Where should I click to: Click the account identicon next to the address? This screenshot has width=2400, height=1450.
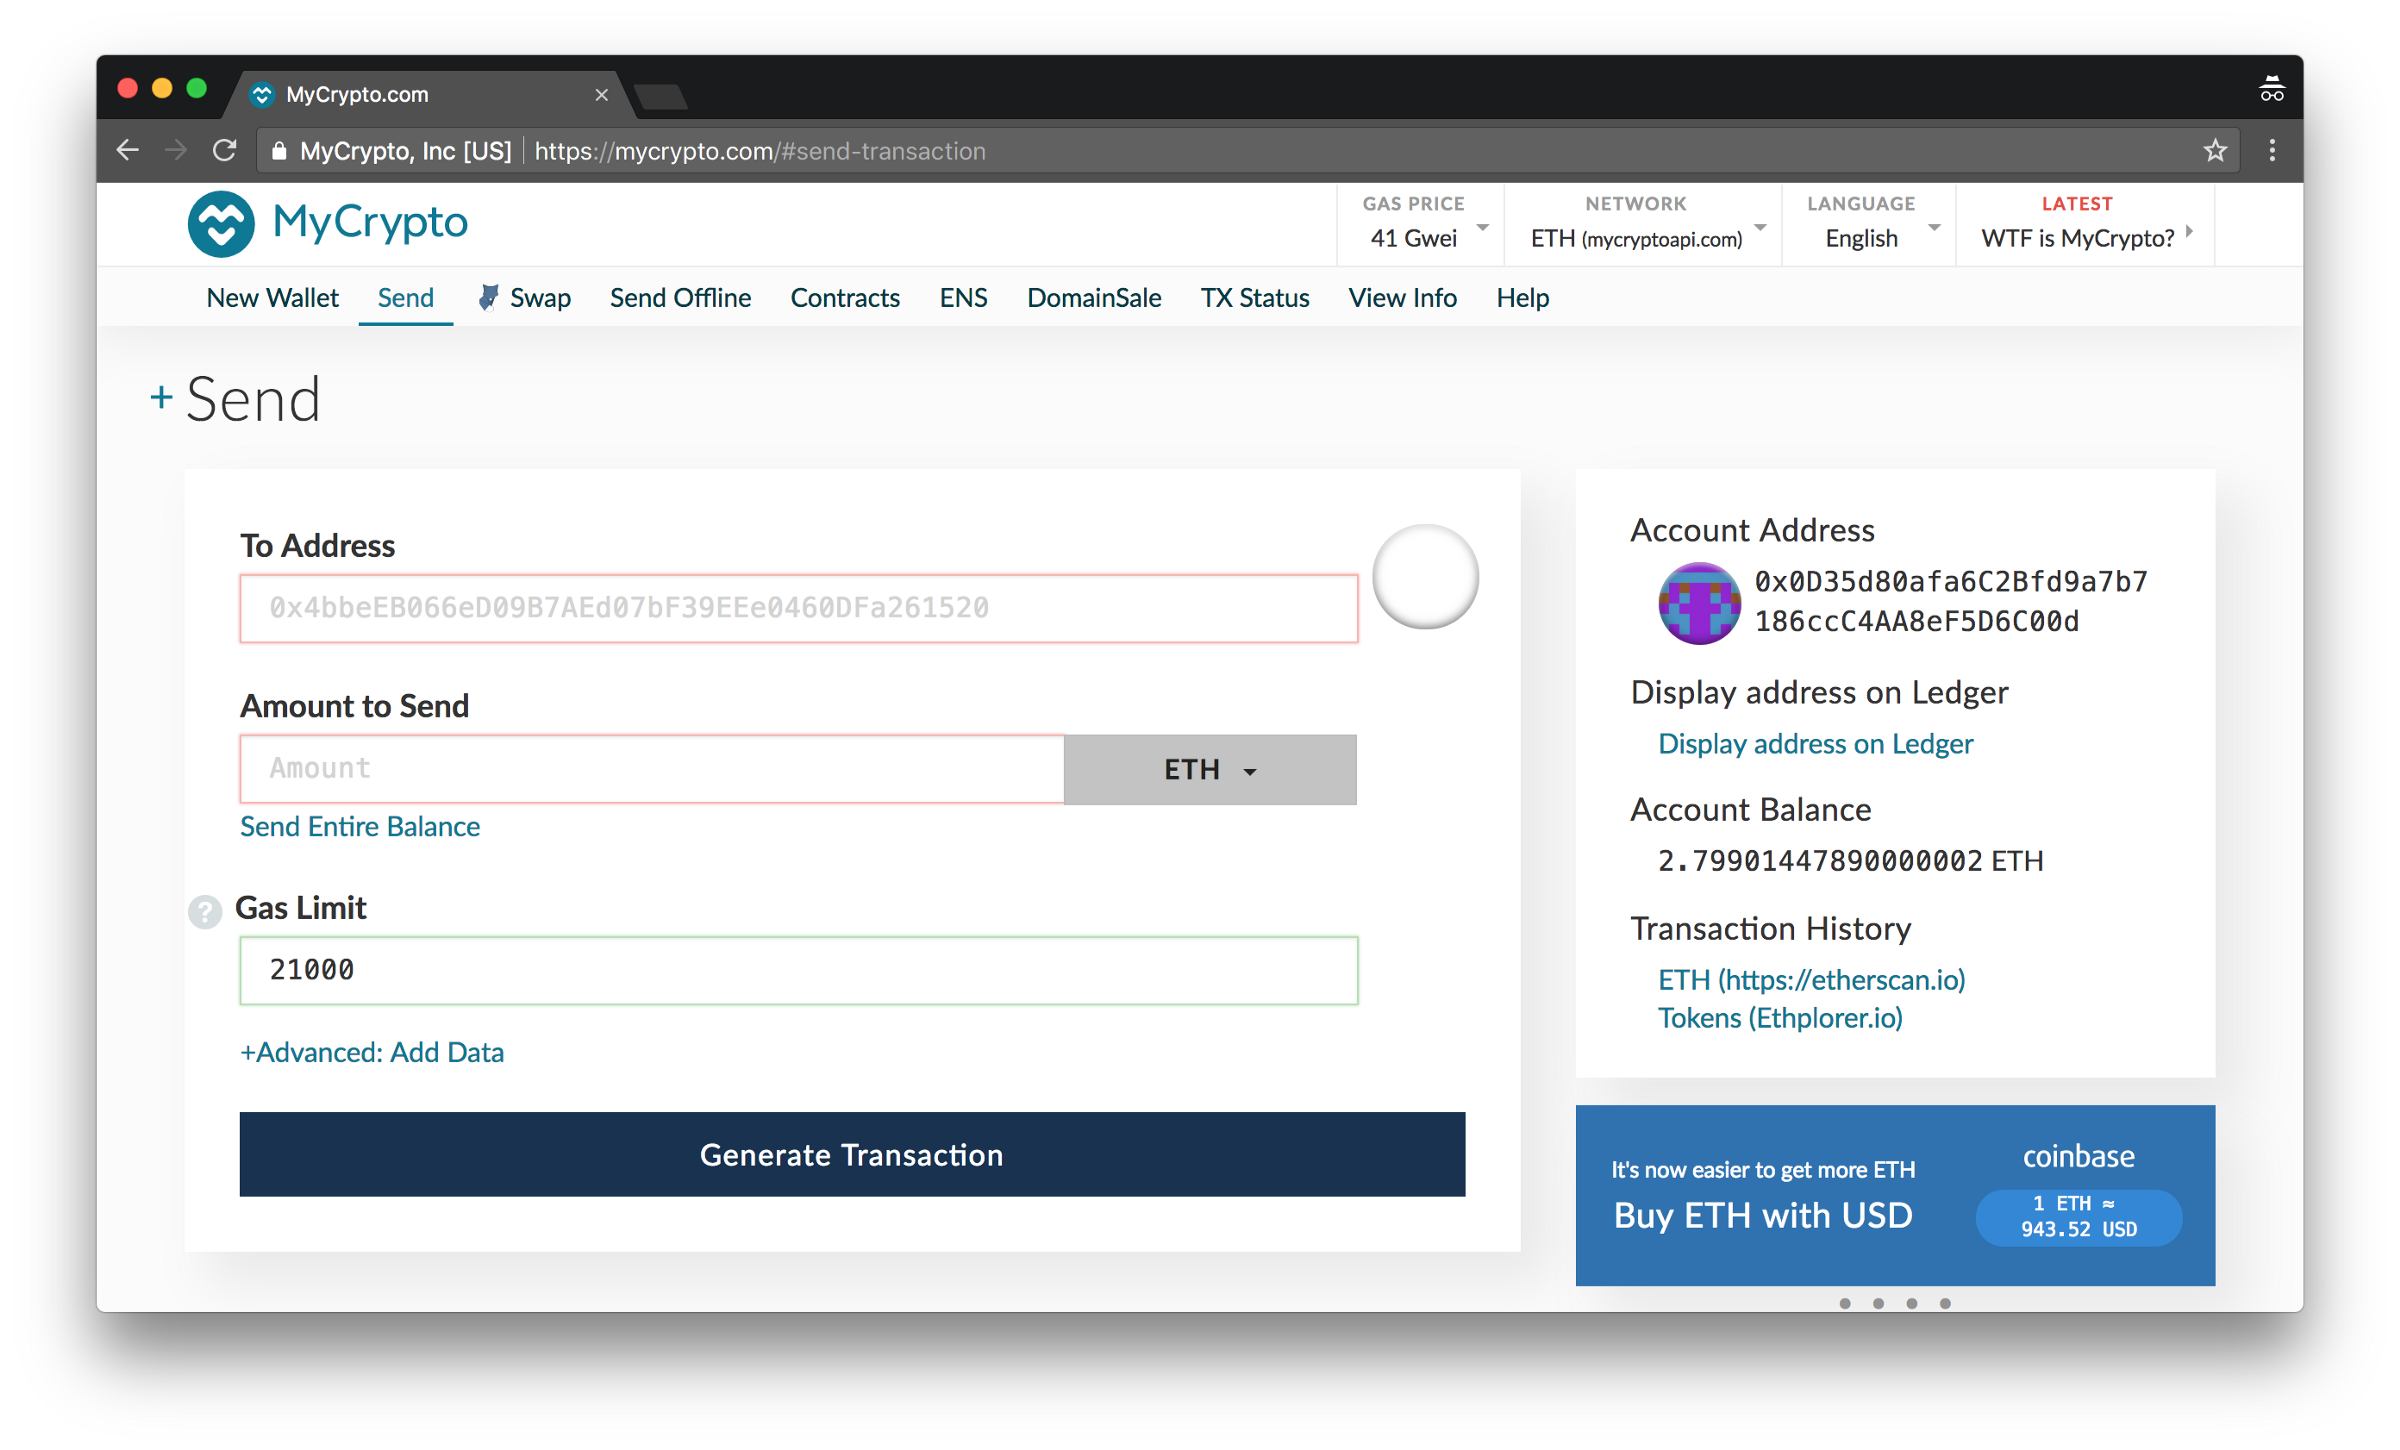tap(1698, 603)
